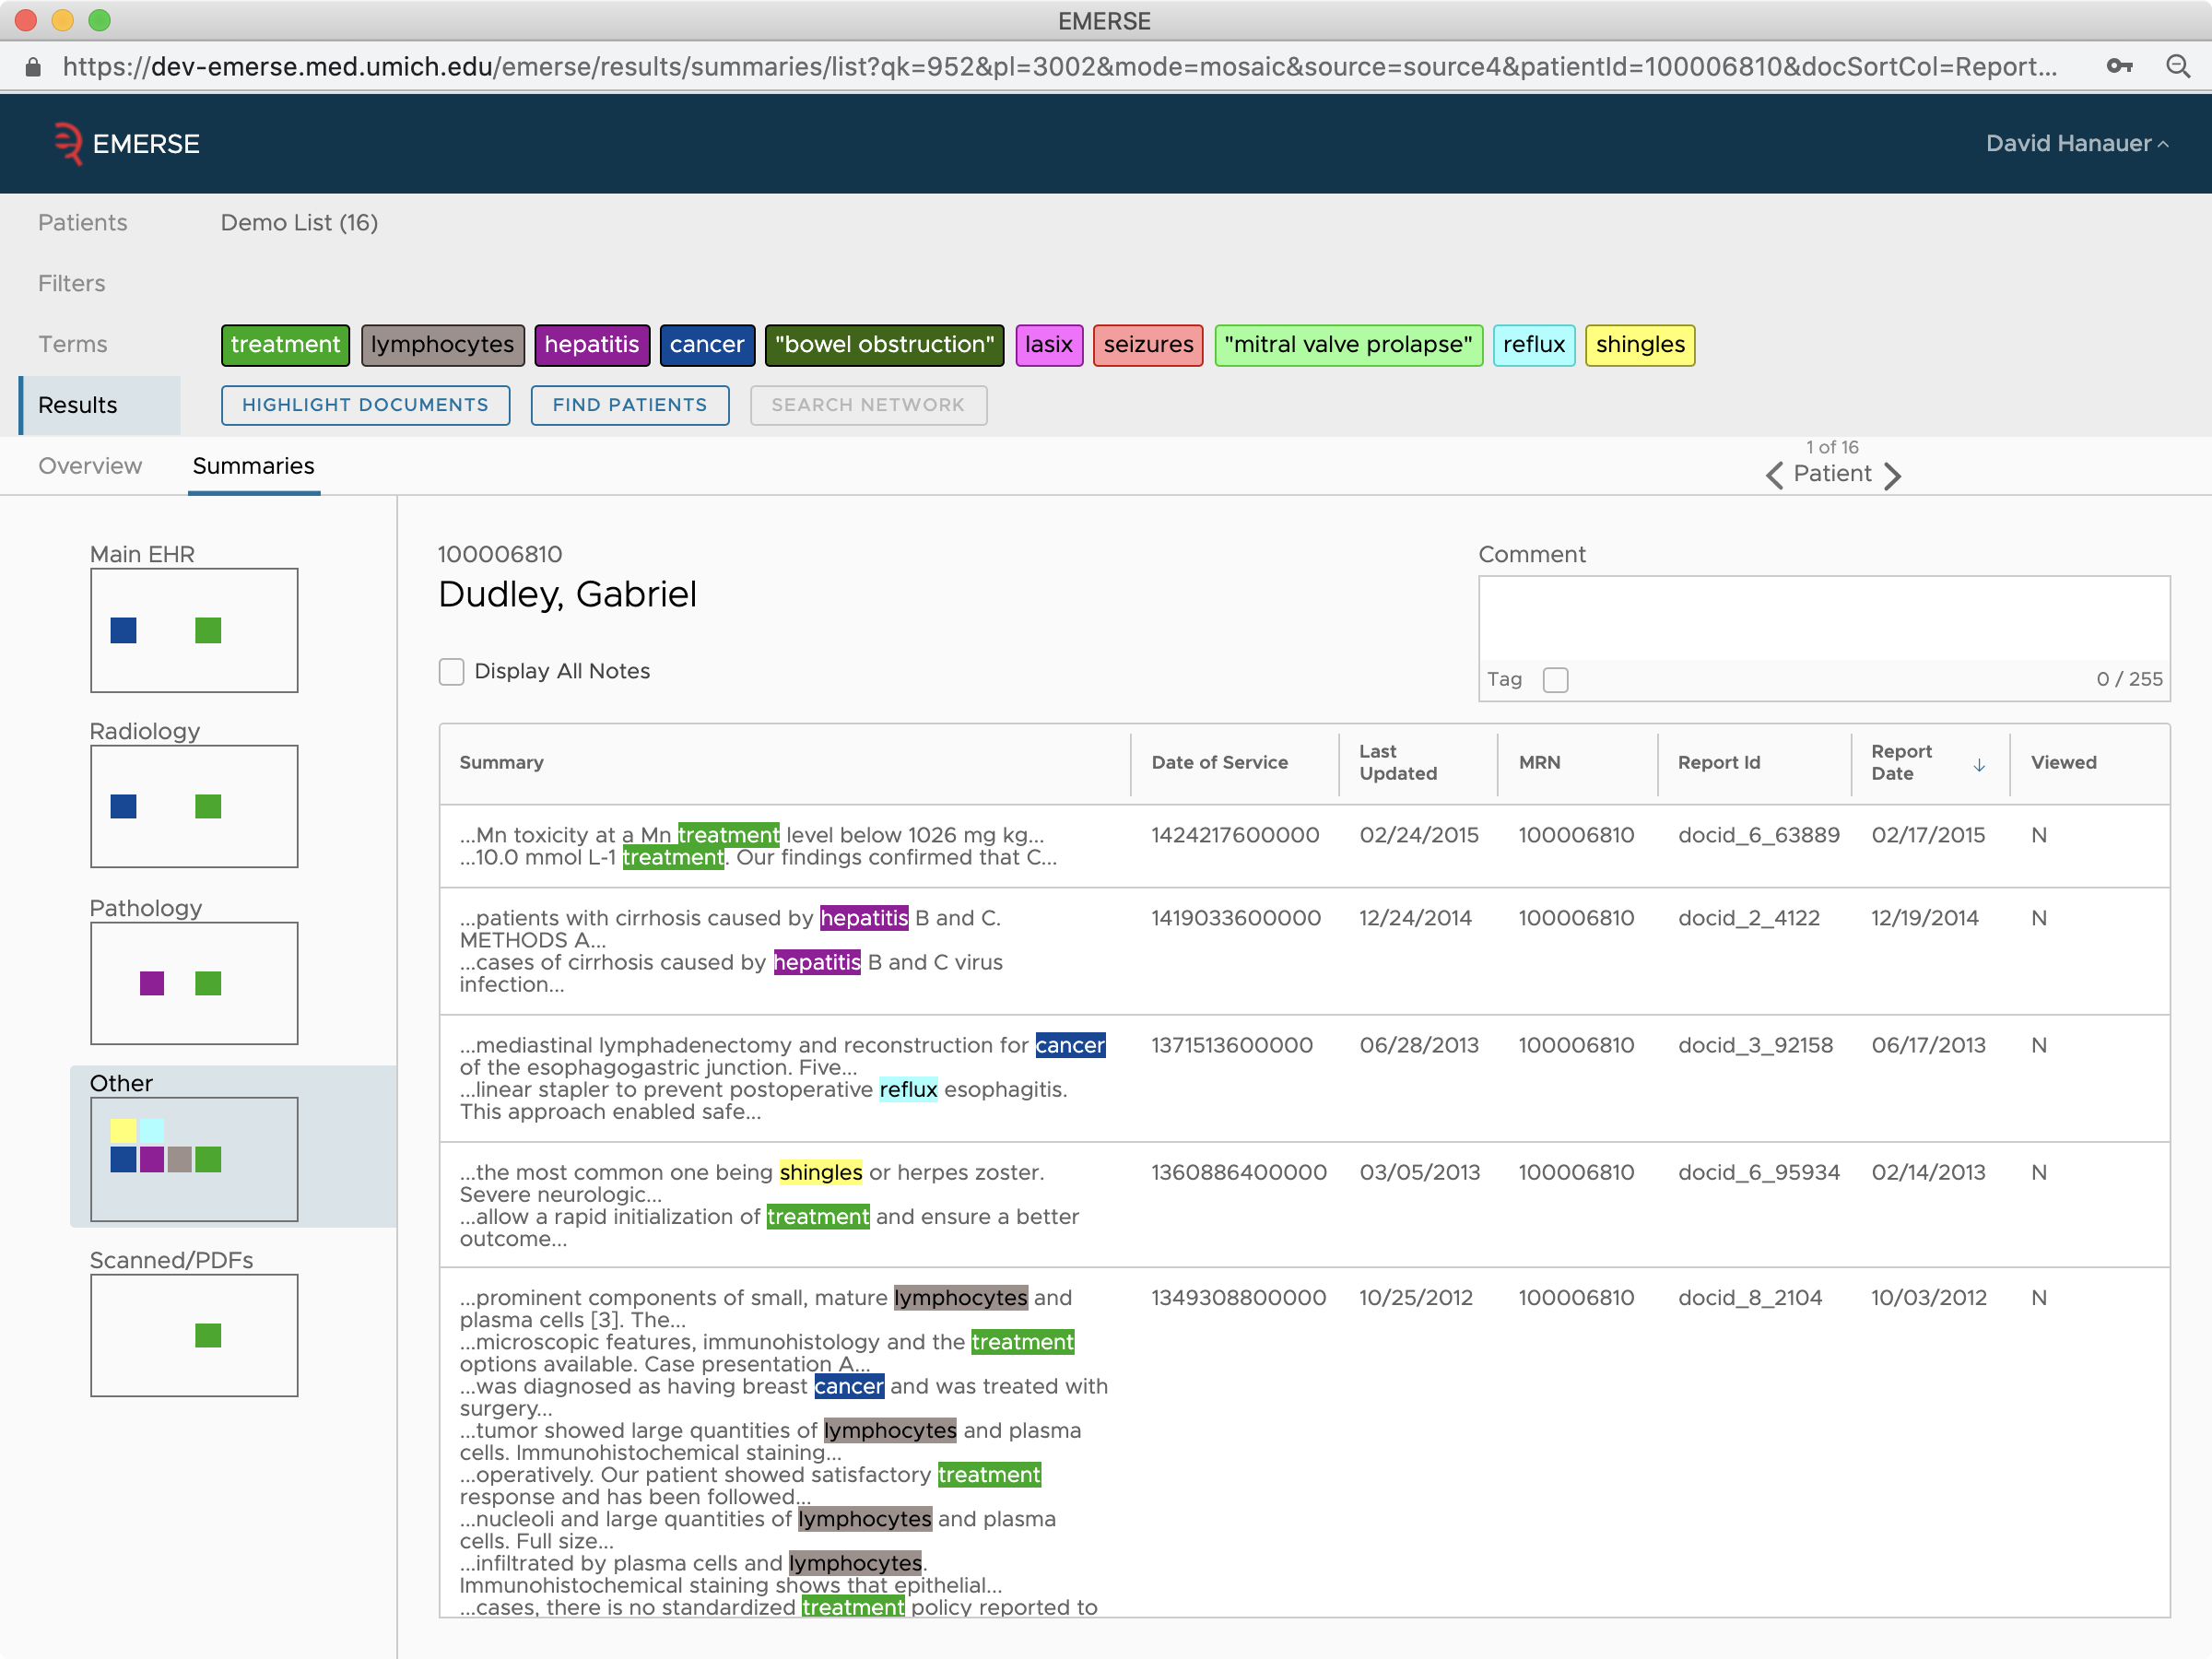Sort by Report Id column header
Viewport: 2212px width, 1659px height.
(x=1718, y=763)
